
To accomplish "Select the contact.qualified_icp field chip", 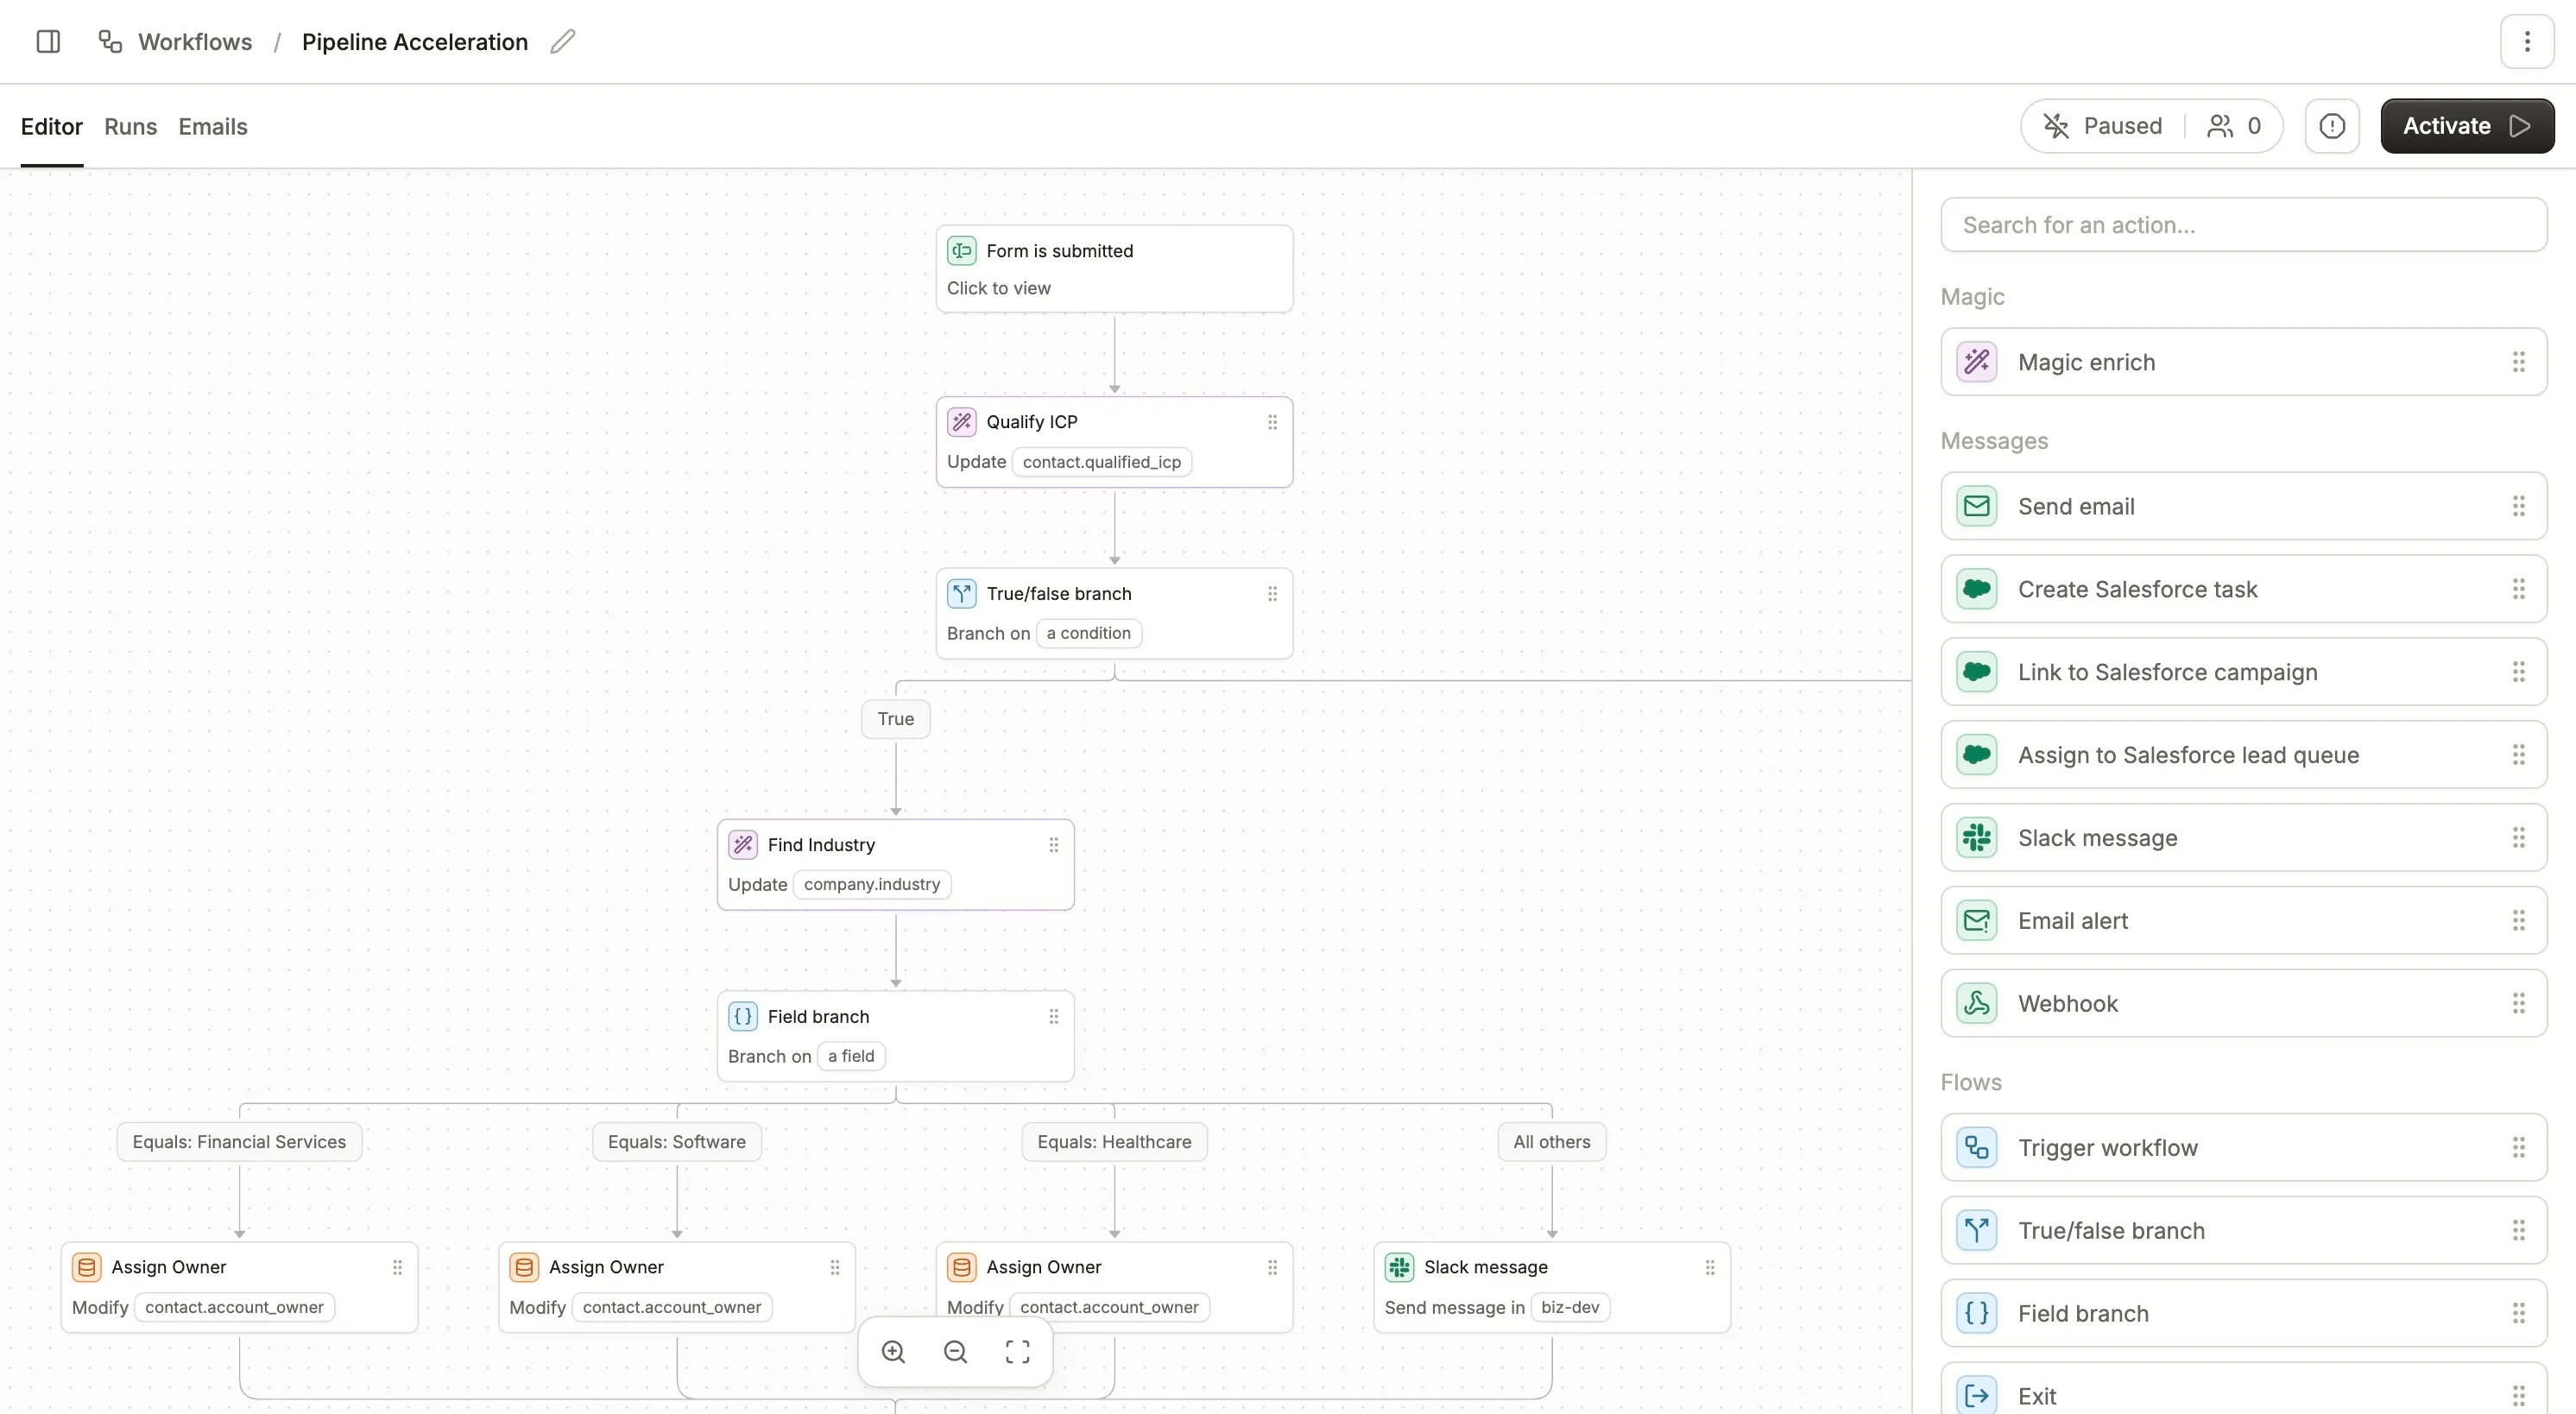I will coord(1101,462).
